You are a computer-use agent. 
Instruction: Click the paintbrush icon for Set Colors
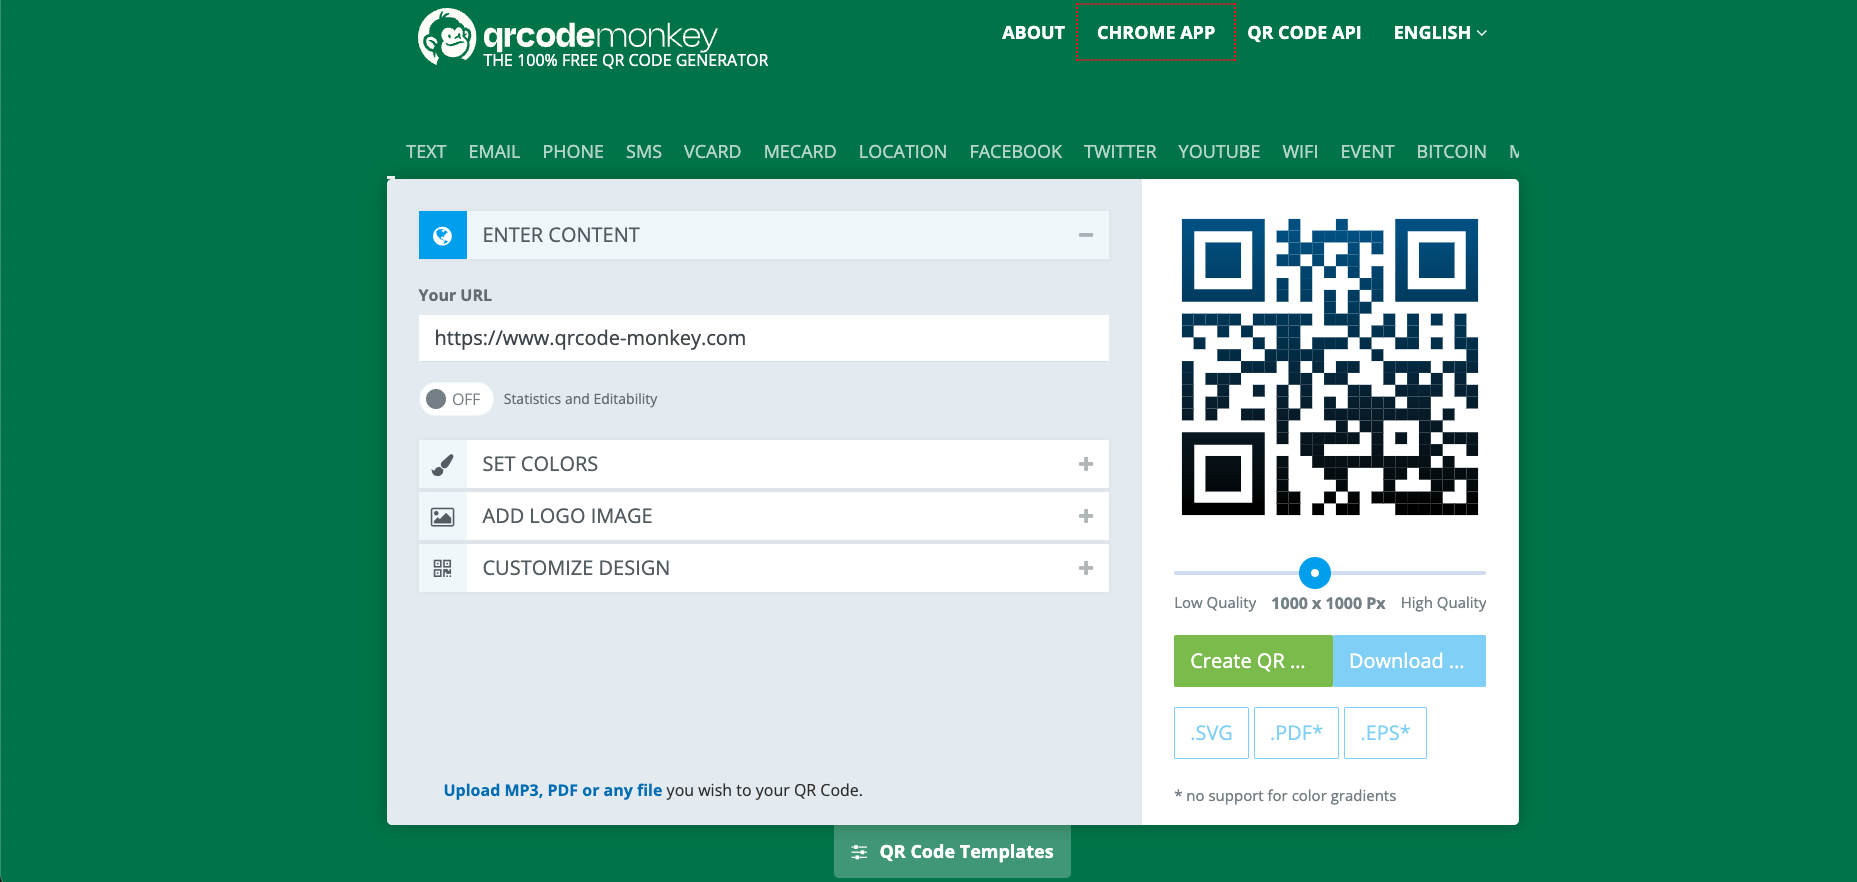tap(442, 464)
